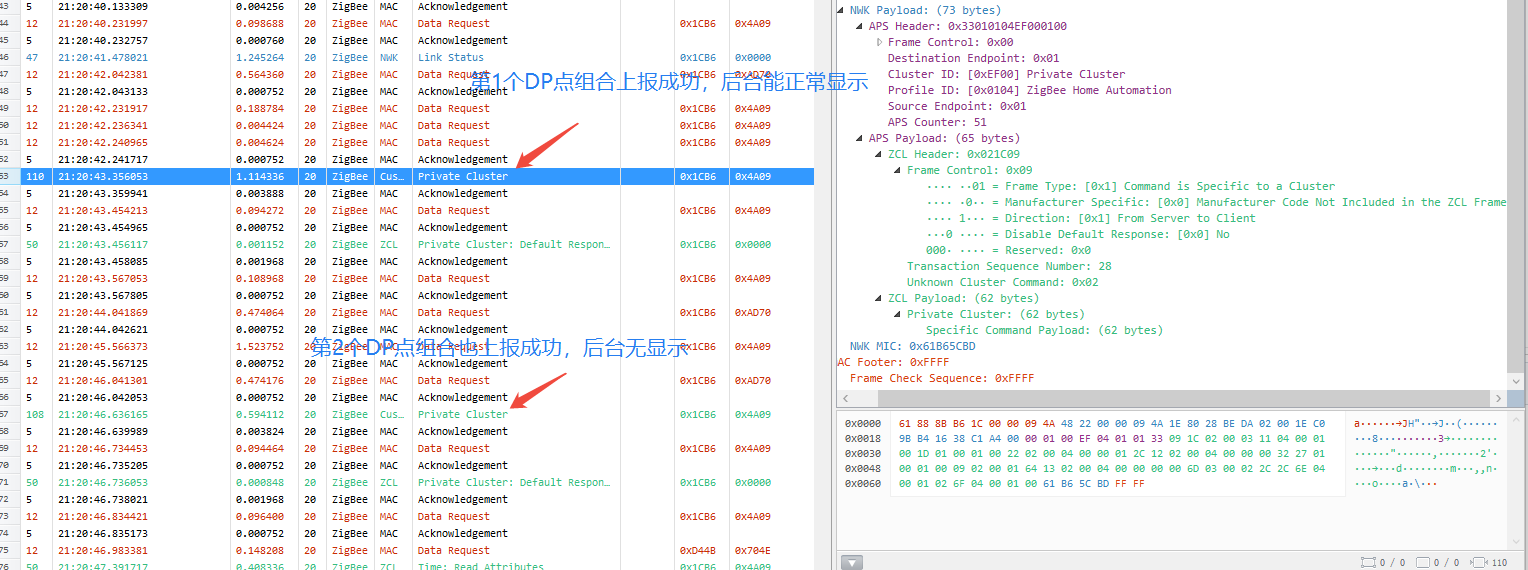Image resolution: width=1528 pixels, height=570 pixels.
Task: Click the selection count icon in status bar
Action: 1369,563
